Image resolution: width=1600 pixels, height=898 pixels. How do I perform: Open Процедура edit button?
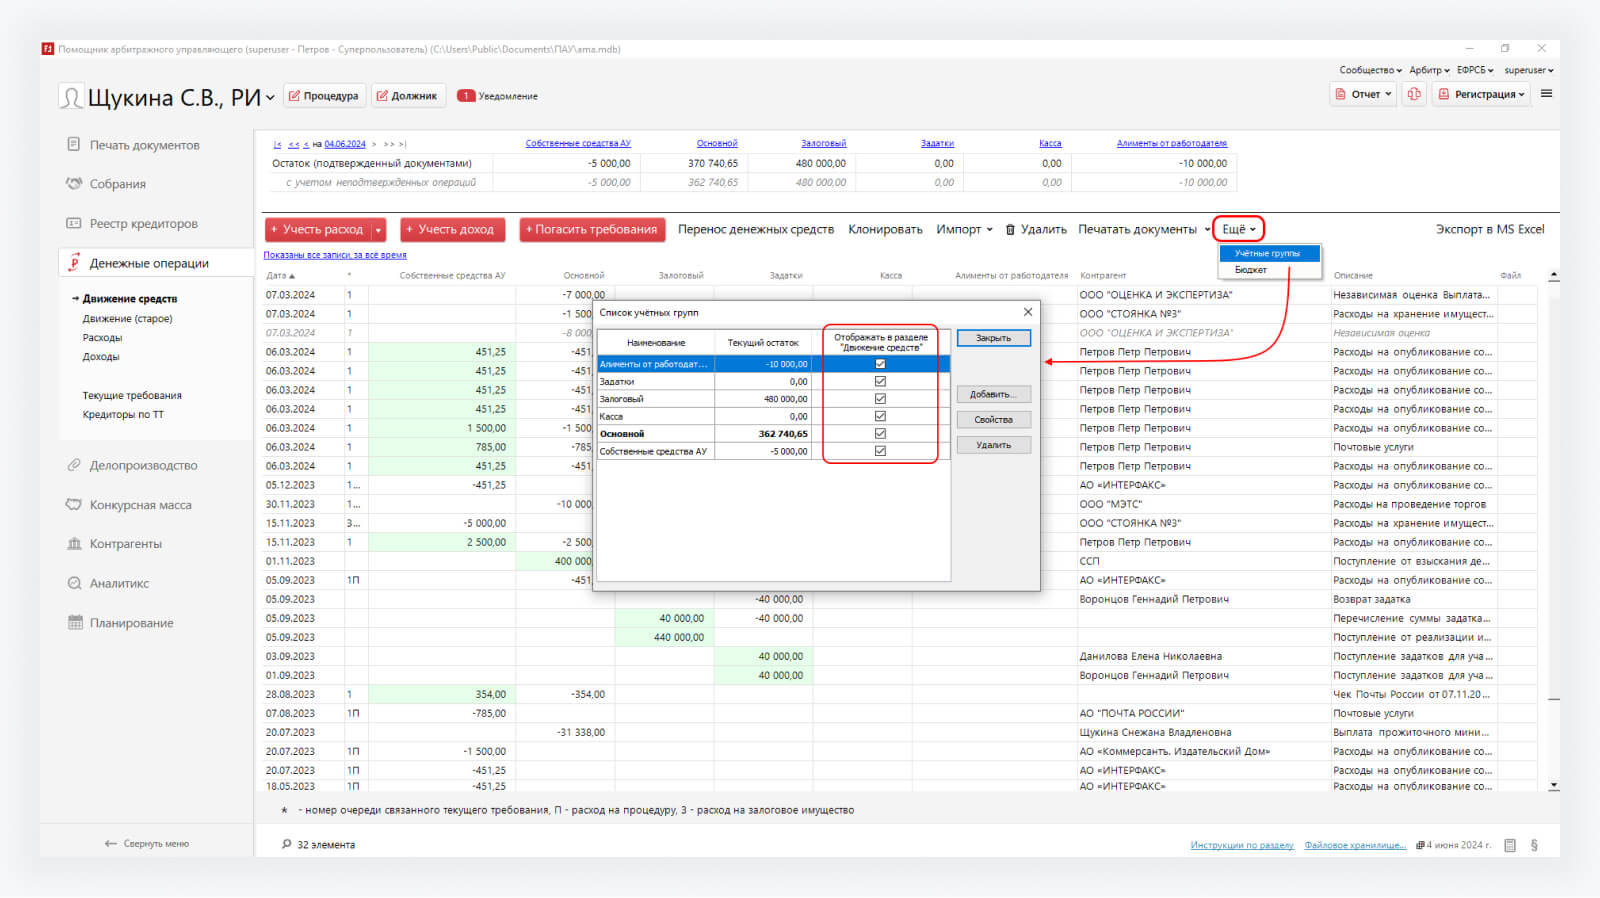[324, 96]
